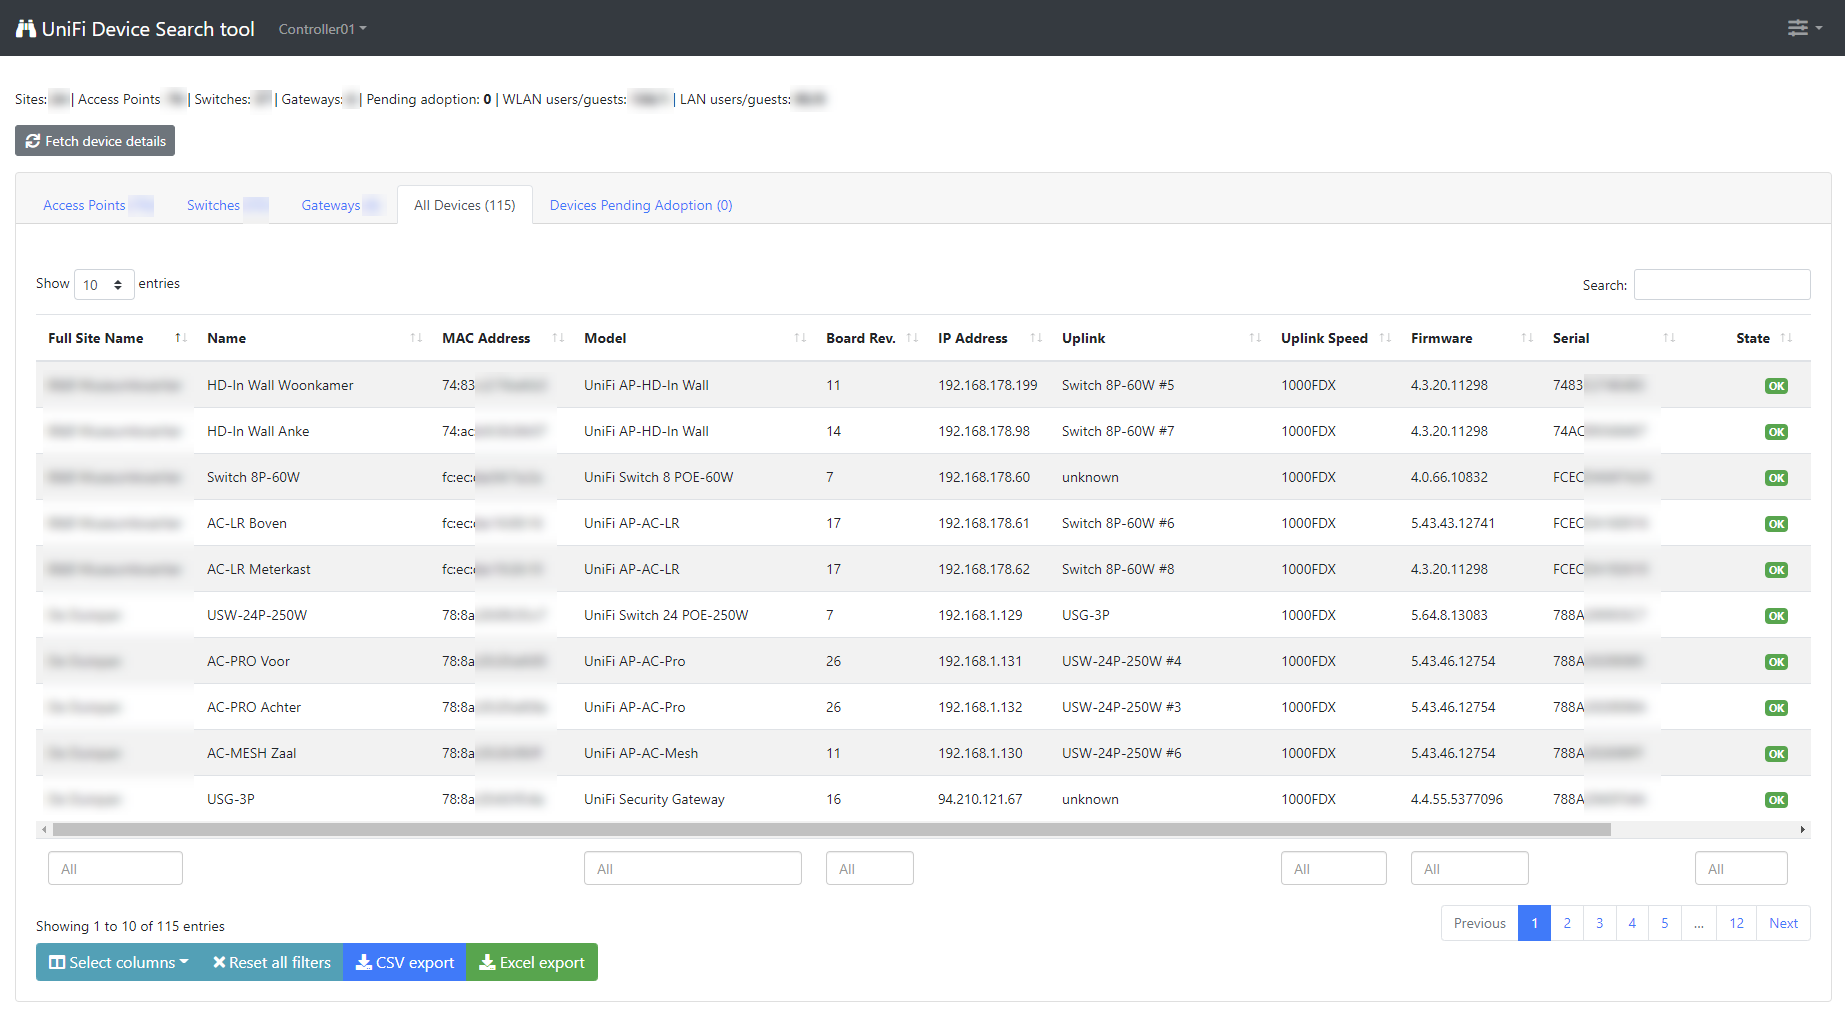Click the scrollbar right arrow

[x=1802, y=830]
